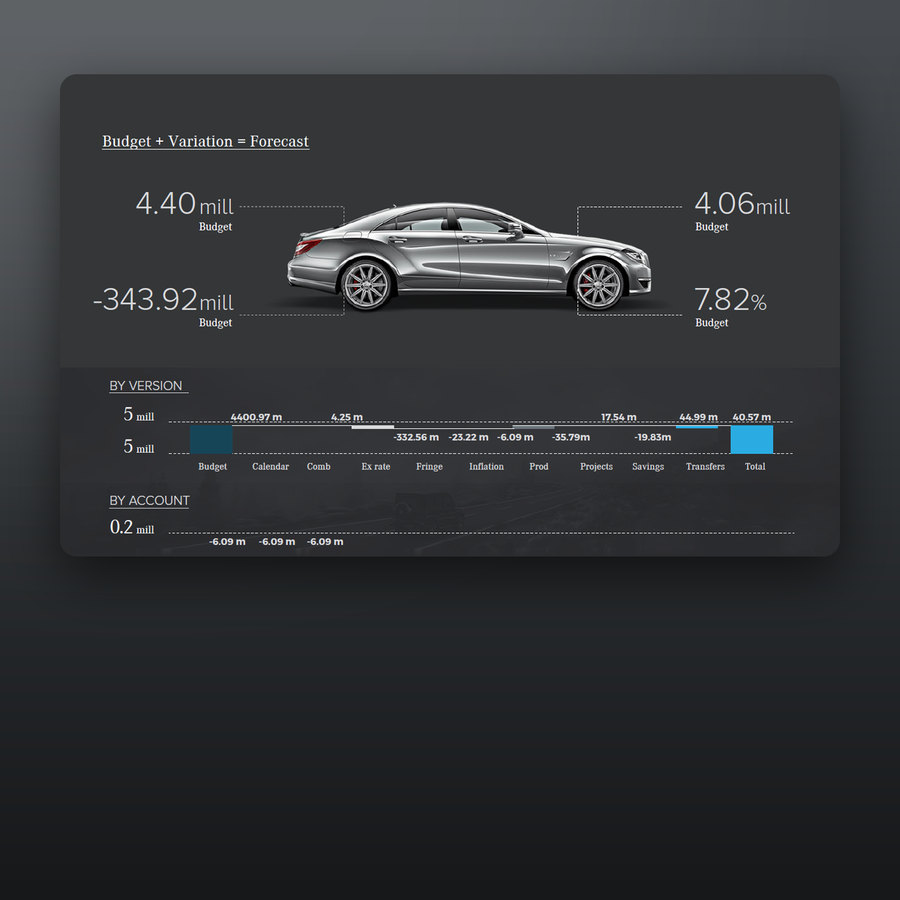Screen dimensions: 900x900
Task: Click the thin blue Transfers bar
Action: pyautogui.click(x=697, y=426)
